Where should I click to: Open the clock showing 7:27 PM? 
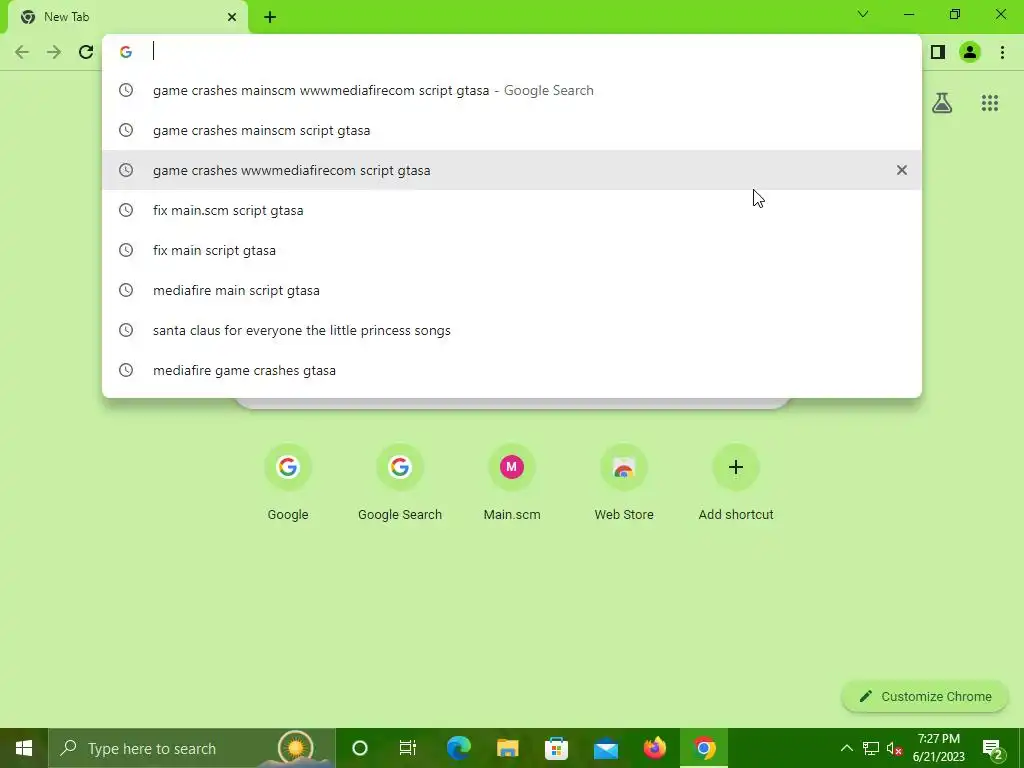[938, 748]
